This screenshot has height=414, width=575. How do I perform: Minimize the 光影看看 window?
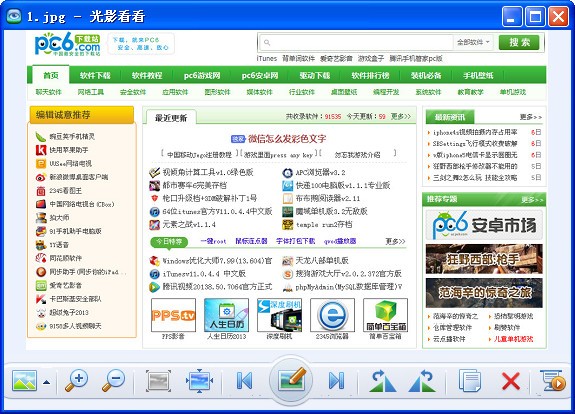[512, 17]
